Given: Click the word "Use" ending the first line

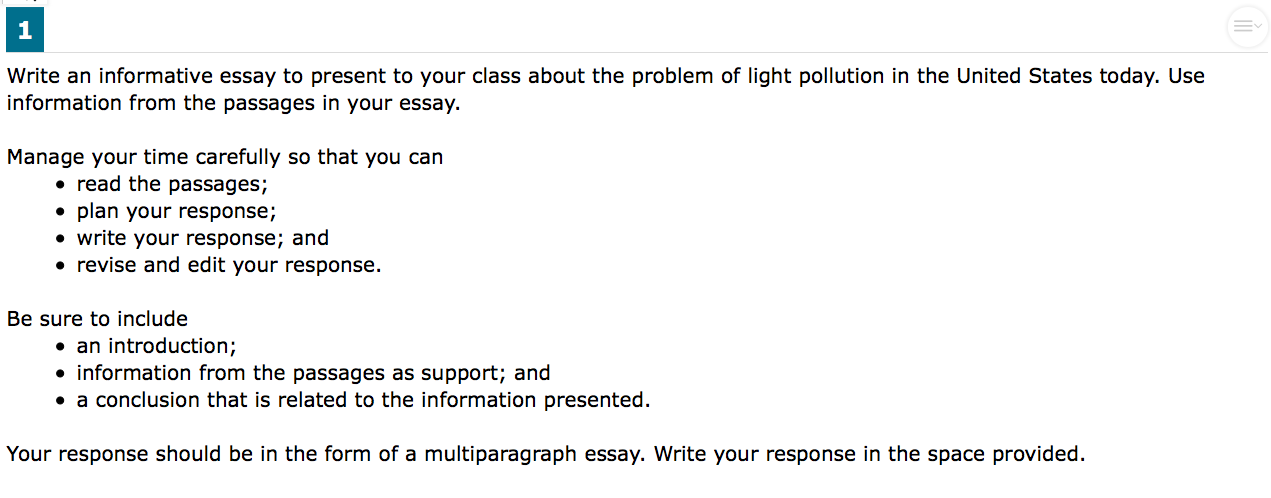Looking at the screenshot, I should (x=1185, y=77).
